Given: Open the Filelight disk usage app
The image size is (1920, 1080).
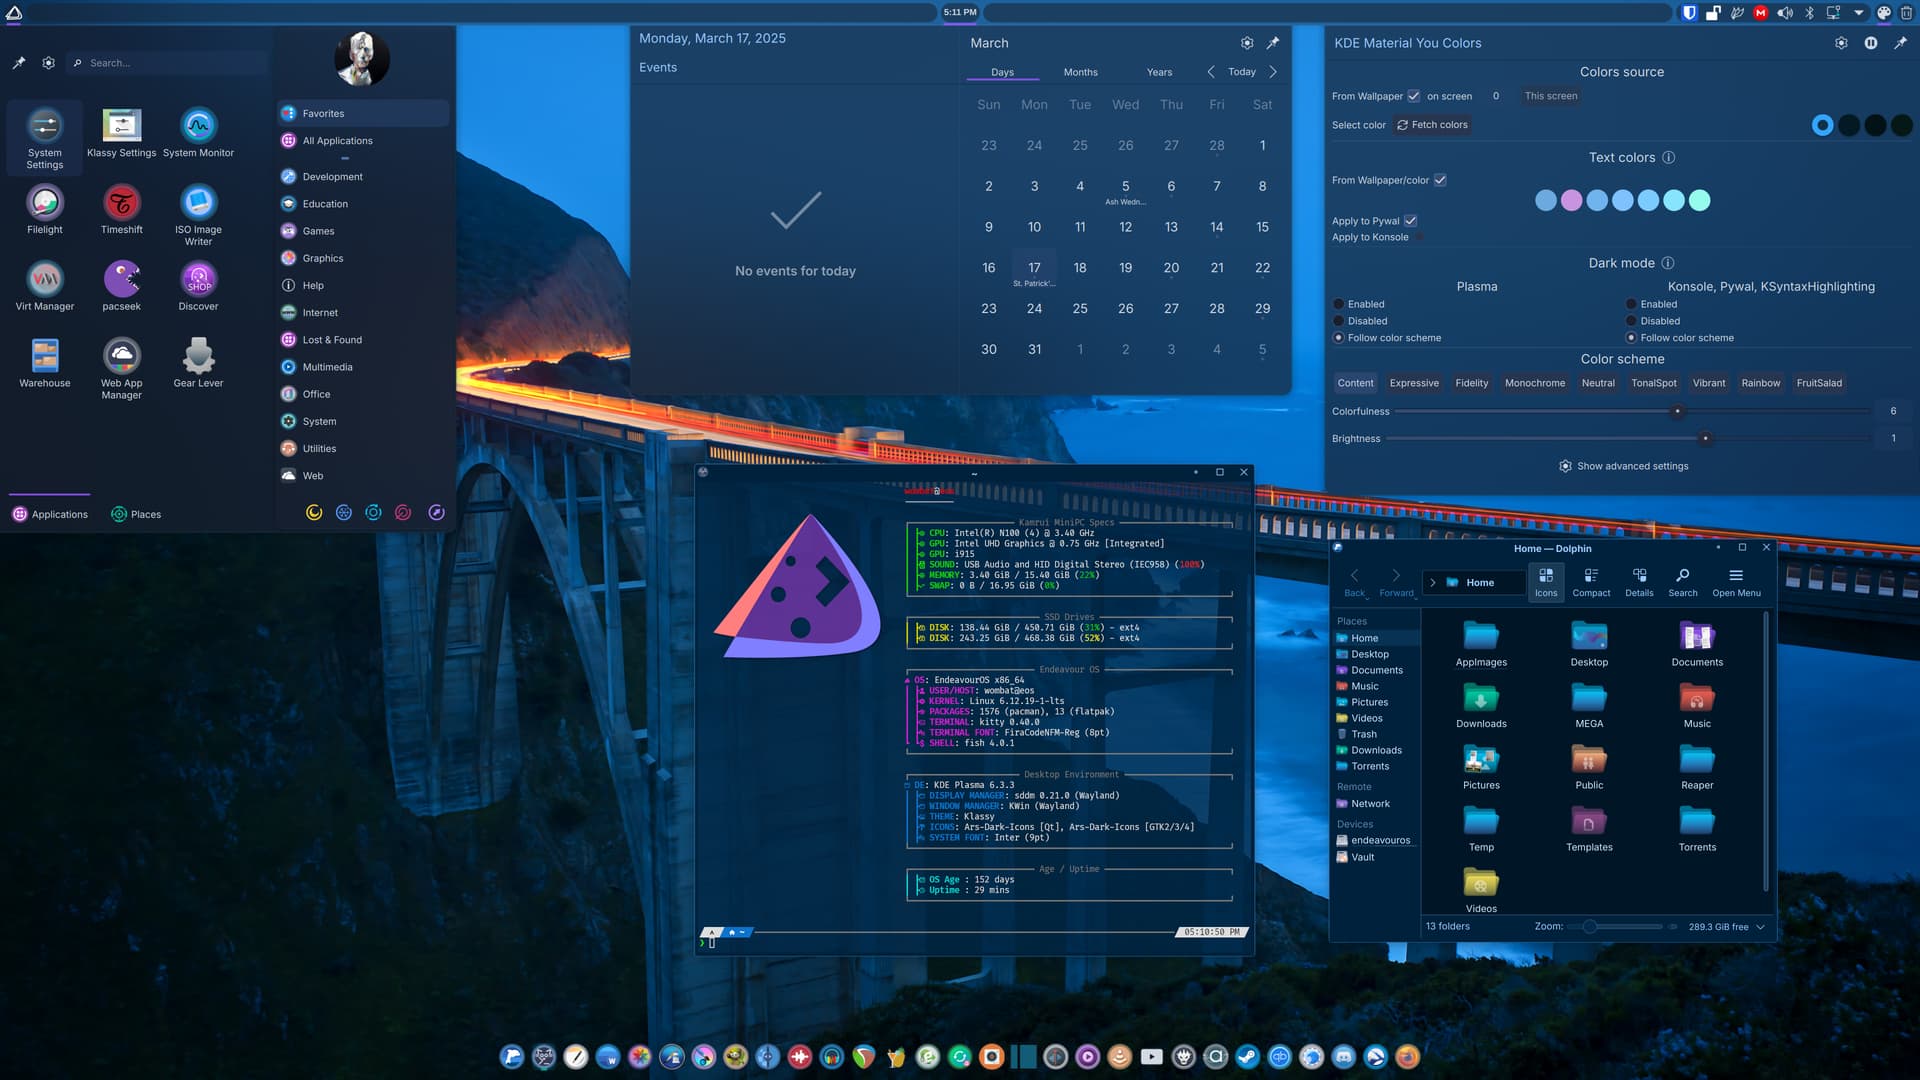Looking at the screenshot, I should (x=45, y=204).
